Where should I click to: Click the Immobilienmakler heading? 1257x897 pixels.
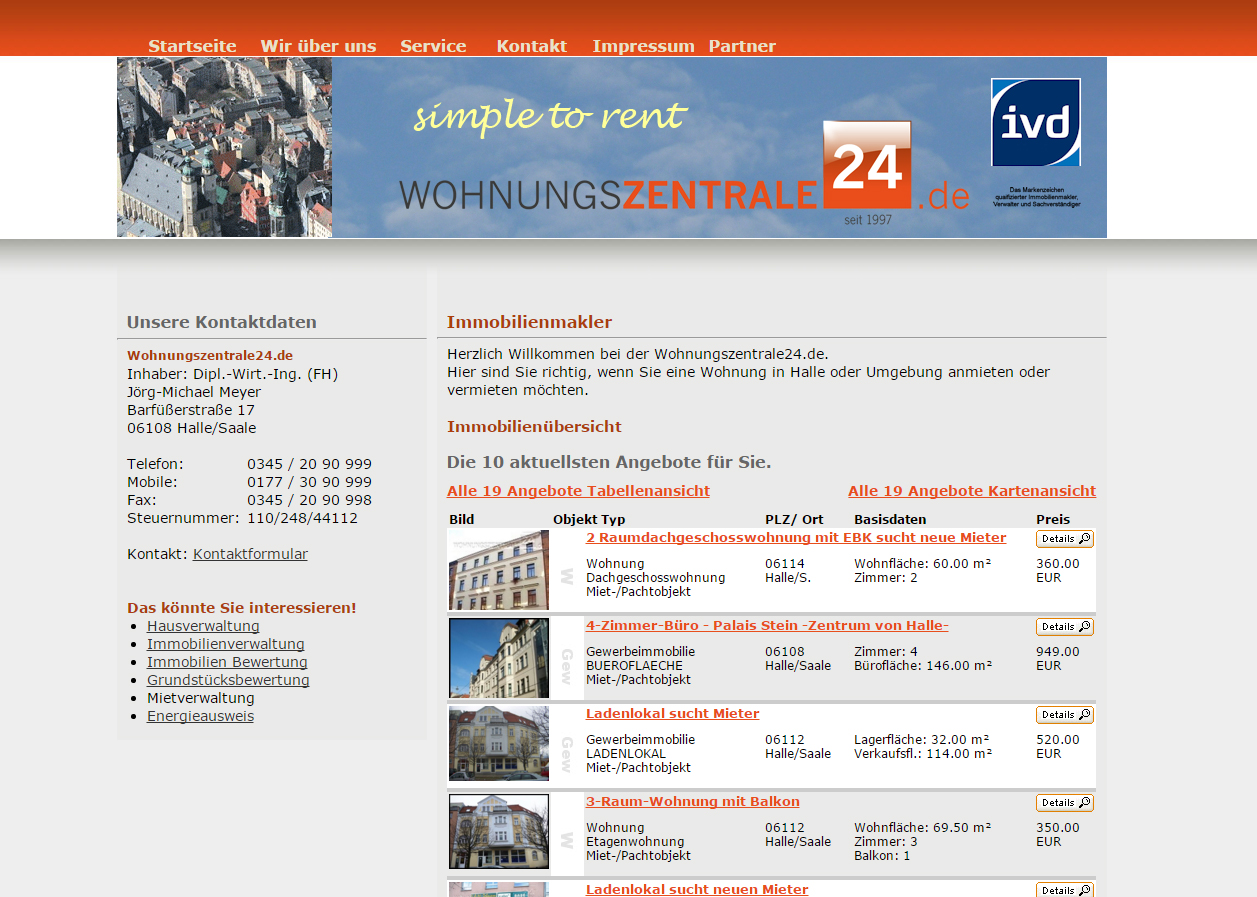[529, 322]
